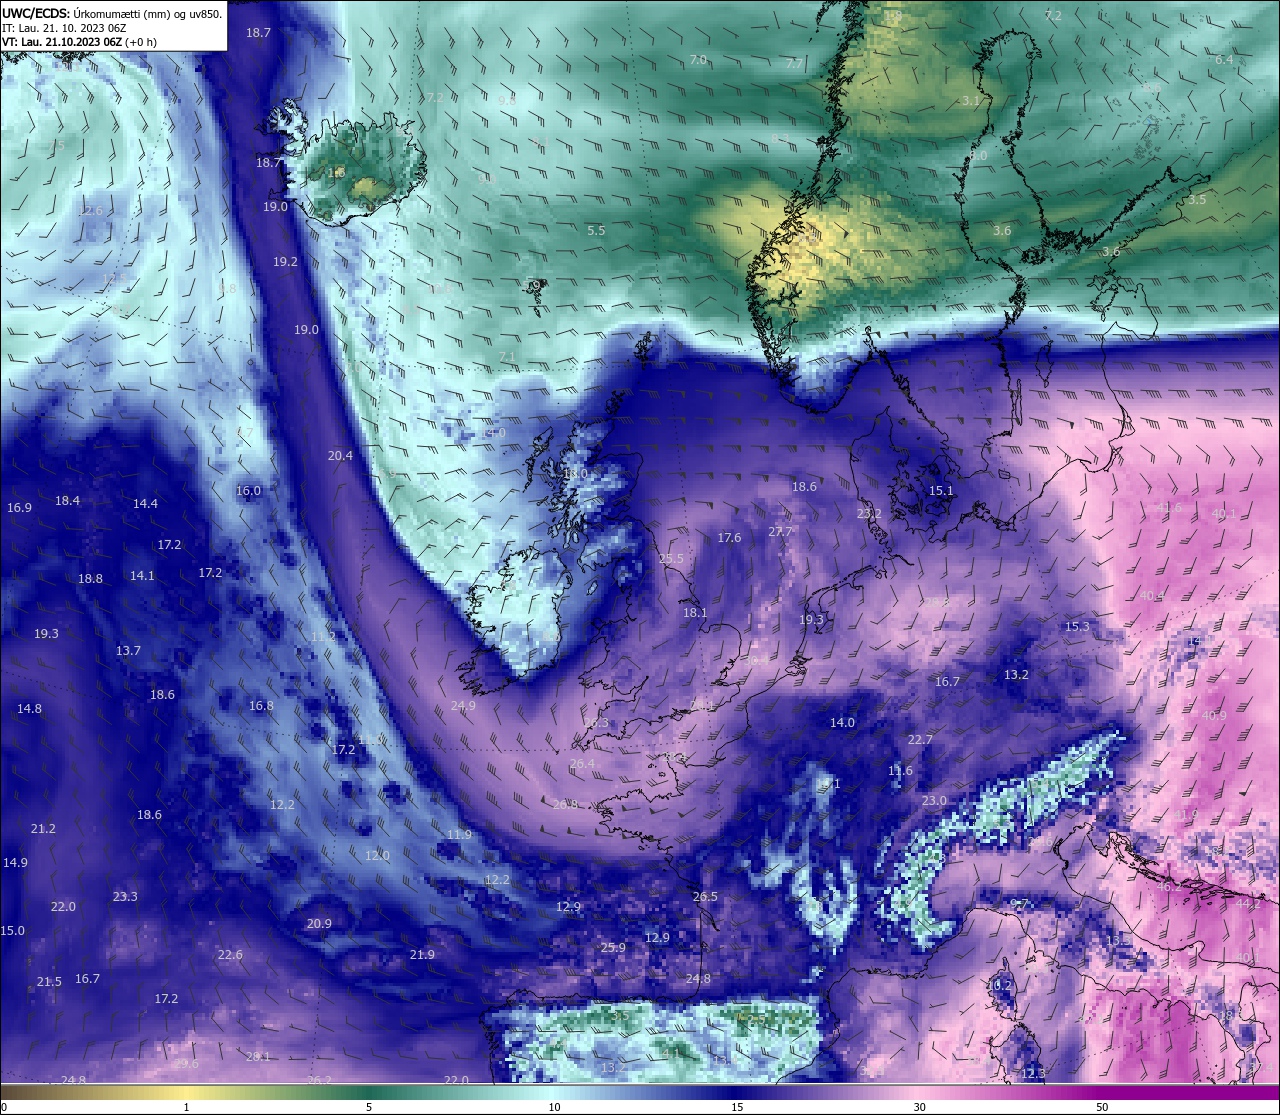The image size is (1280, 1115).
Task: Click the 21.5 value on the map
Action: point(49,982)
